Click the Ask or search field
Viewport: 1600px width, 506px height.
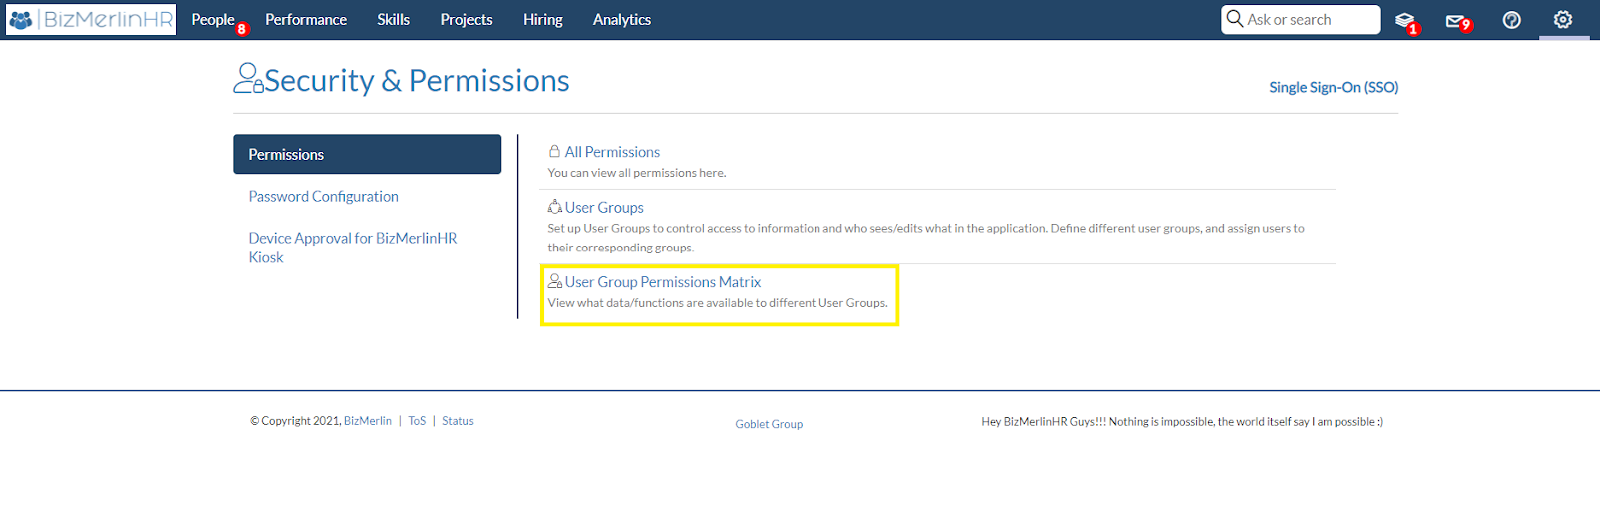[1301, 20]
